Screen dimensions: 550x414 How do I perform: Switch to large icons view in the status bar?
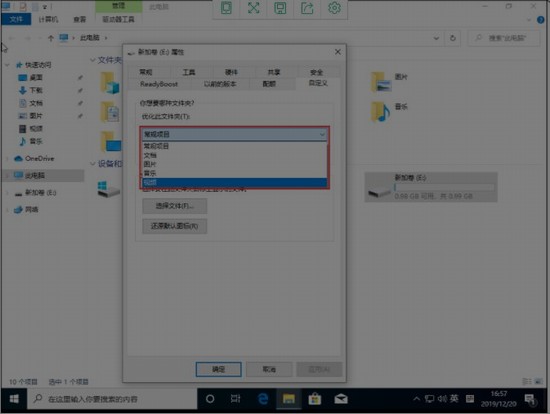538,381
